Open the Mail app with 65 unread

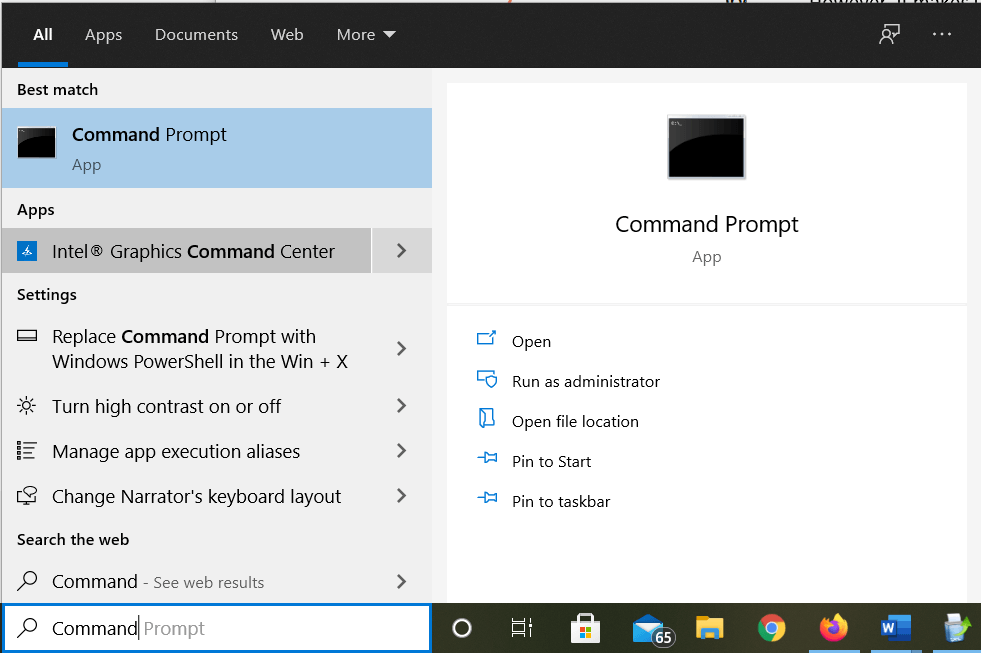point(648,628)
